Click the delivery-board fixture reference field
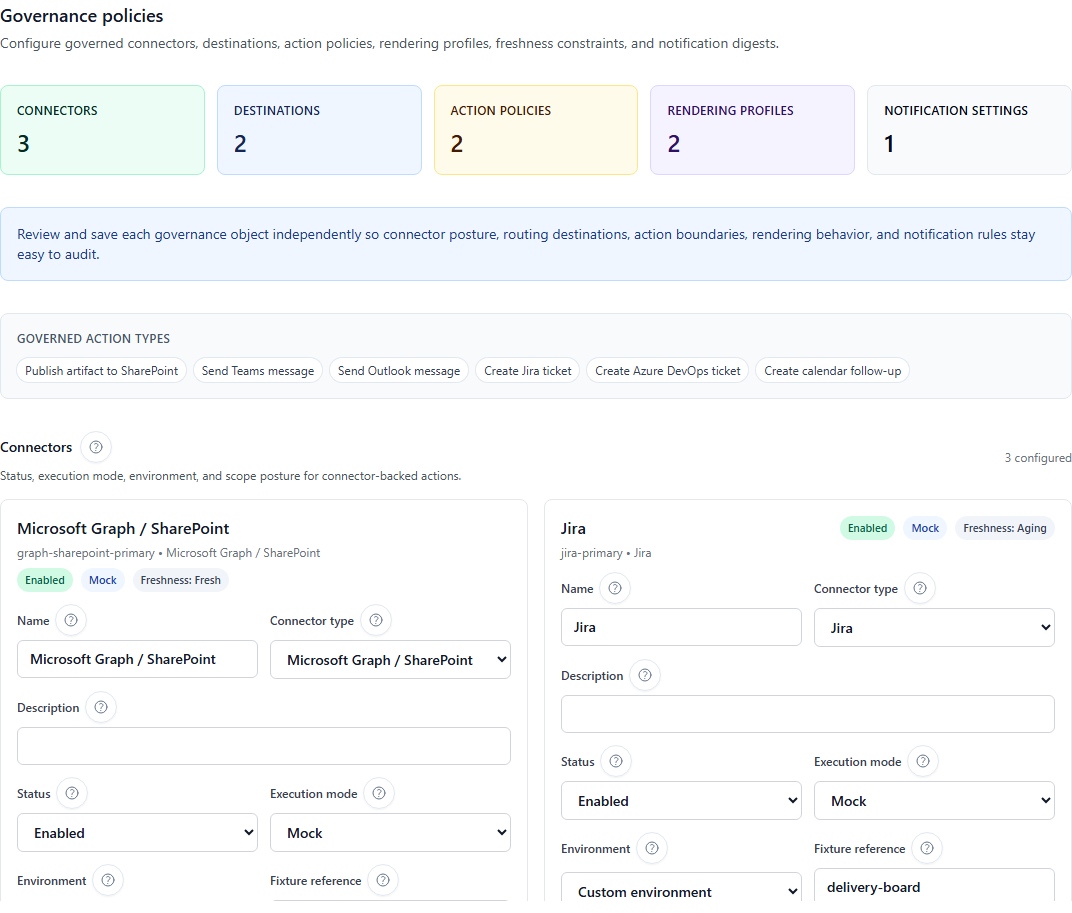Screen dimensions: 1072x913 click(934, 886)
